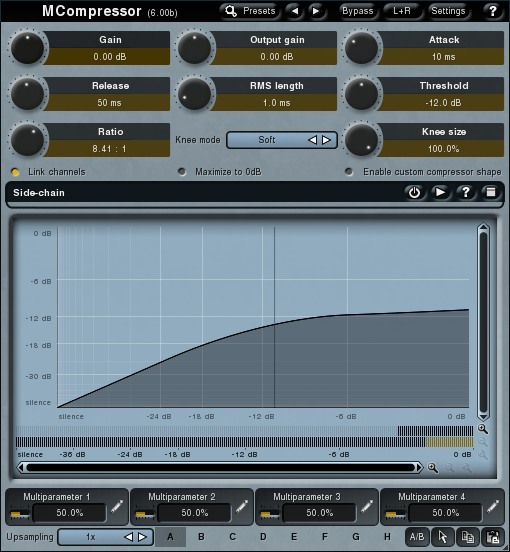Click the A/B comparison button

click(x=417, y=537)
